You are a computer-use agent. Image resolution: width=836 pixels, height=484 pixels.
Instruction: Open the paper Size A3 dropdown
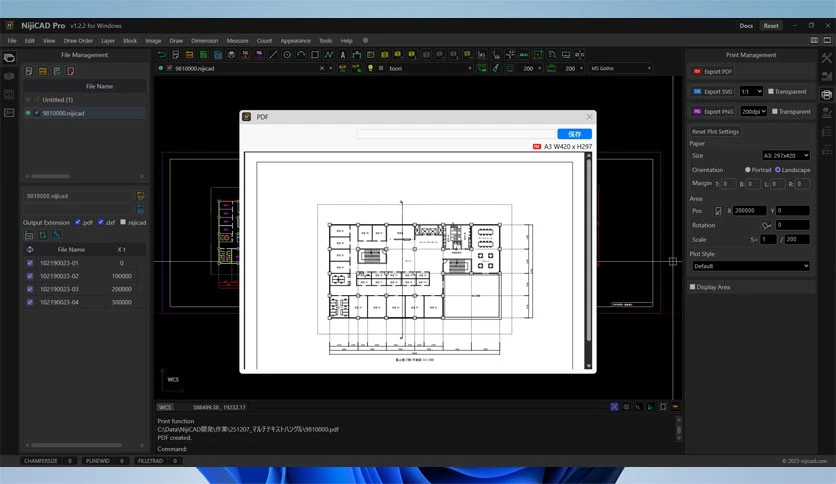pos(786,155)
